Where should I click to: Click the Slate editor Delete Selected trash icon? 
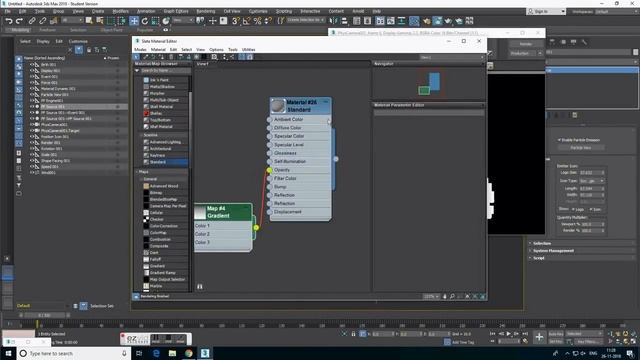(171, 57)
